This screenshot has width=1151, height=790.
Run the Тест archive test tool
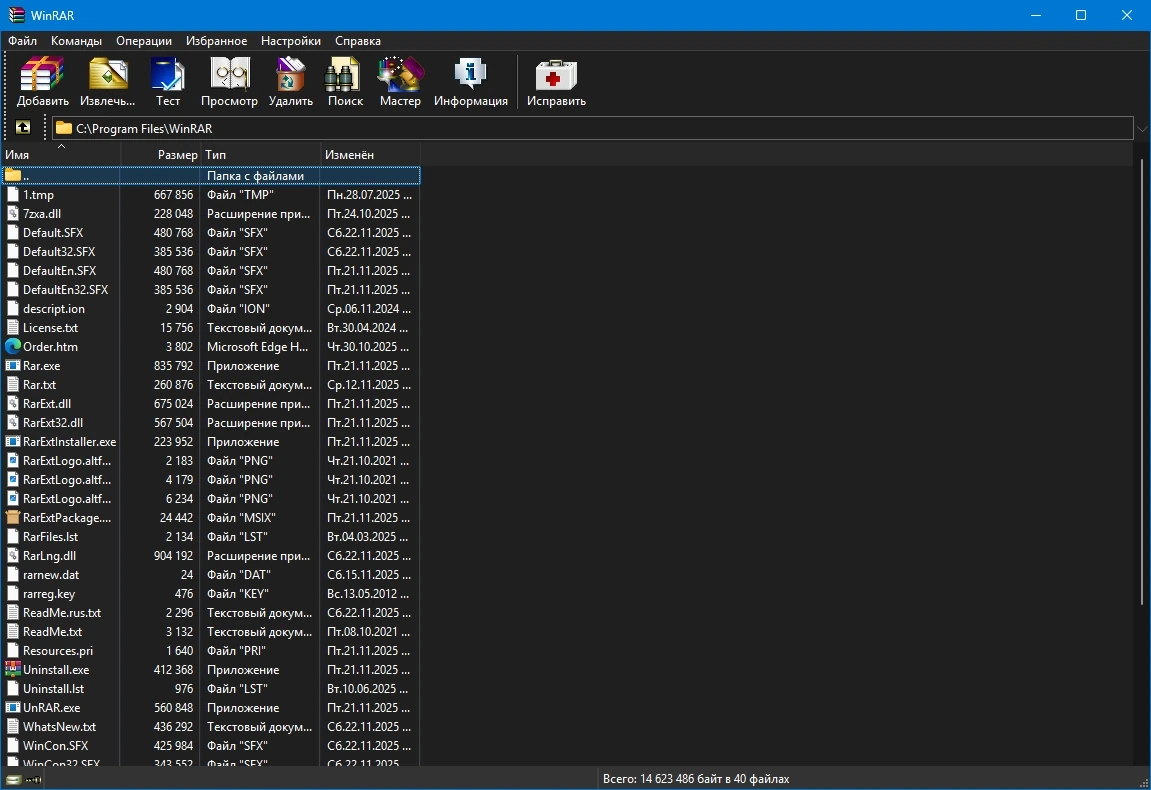(167, 81)
